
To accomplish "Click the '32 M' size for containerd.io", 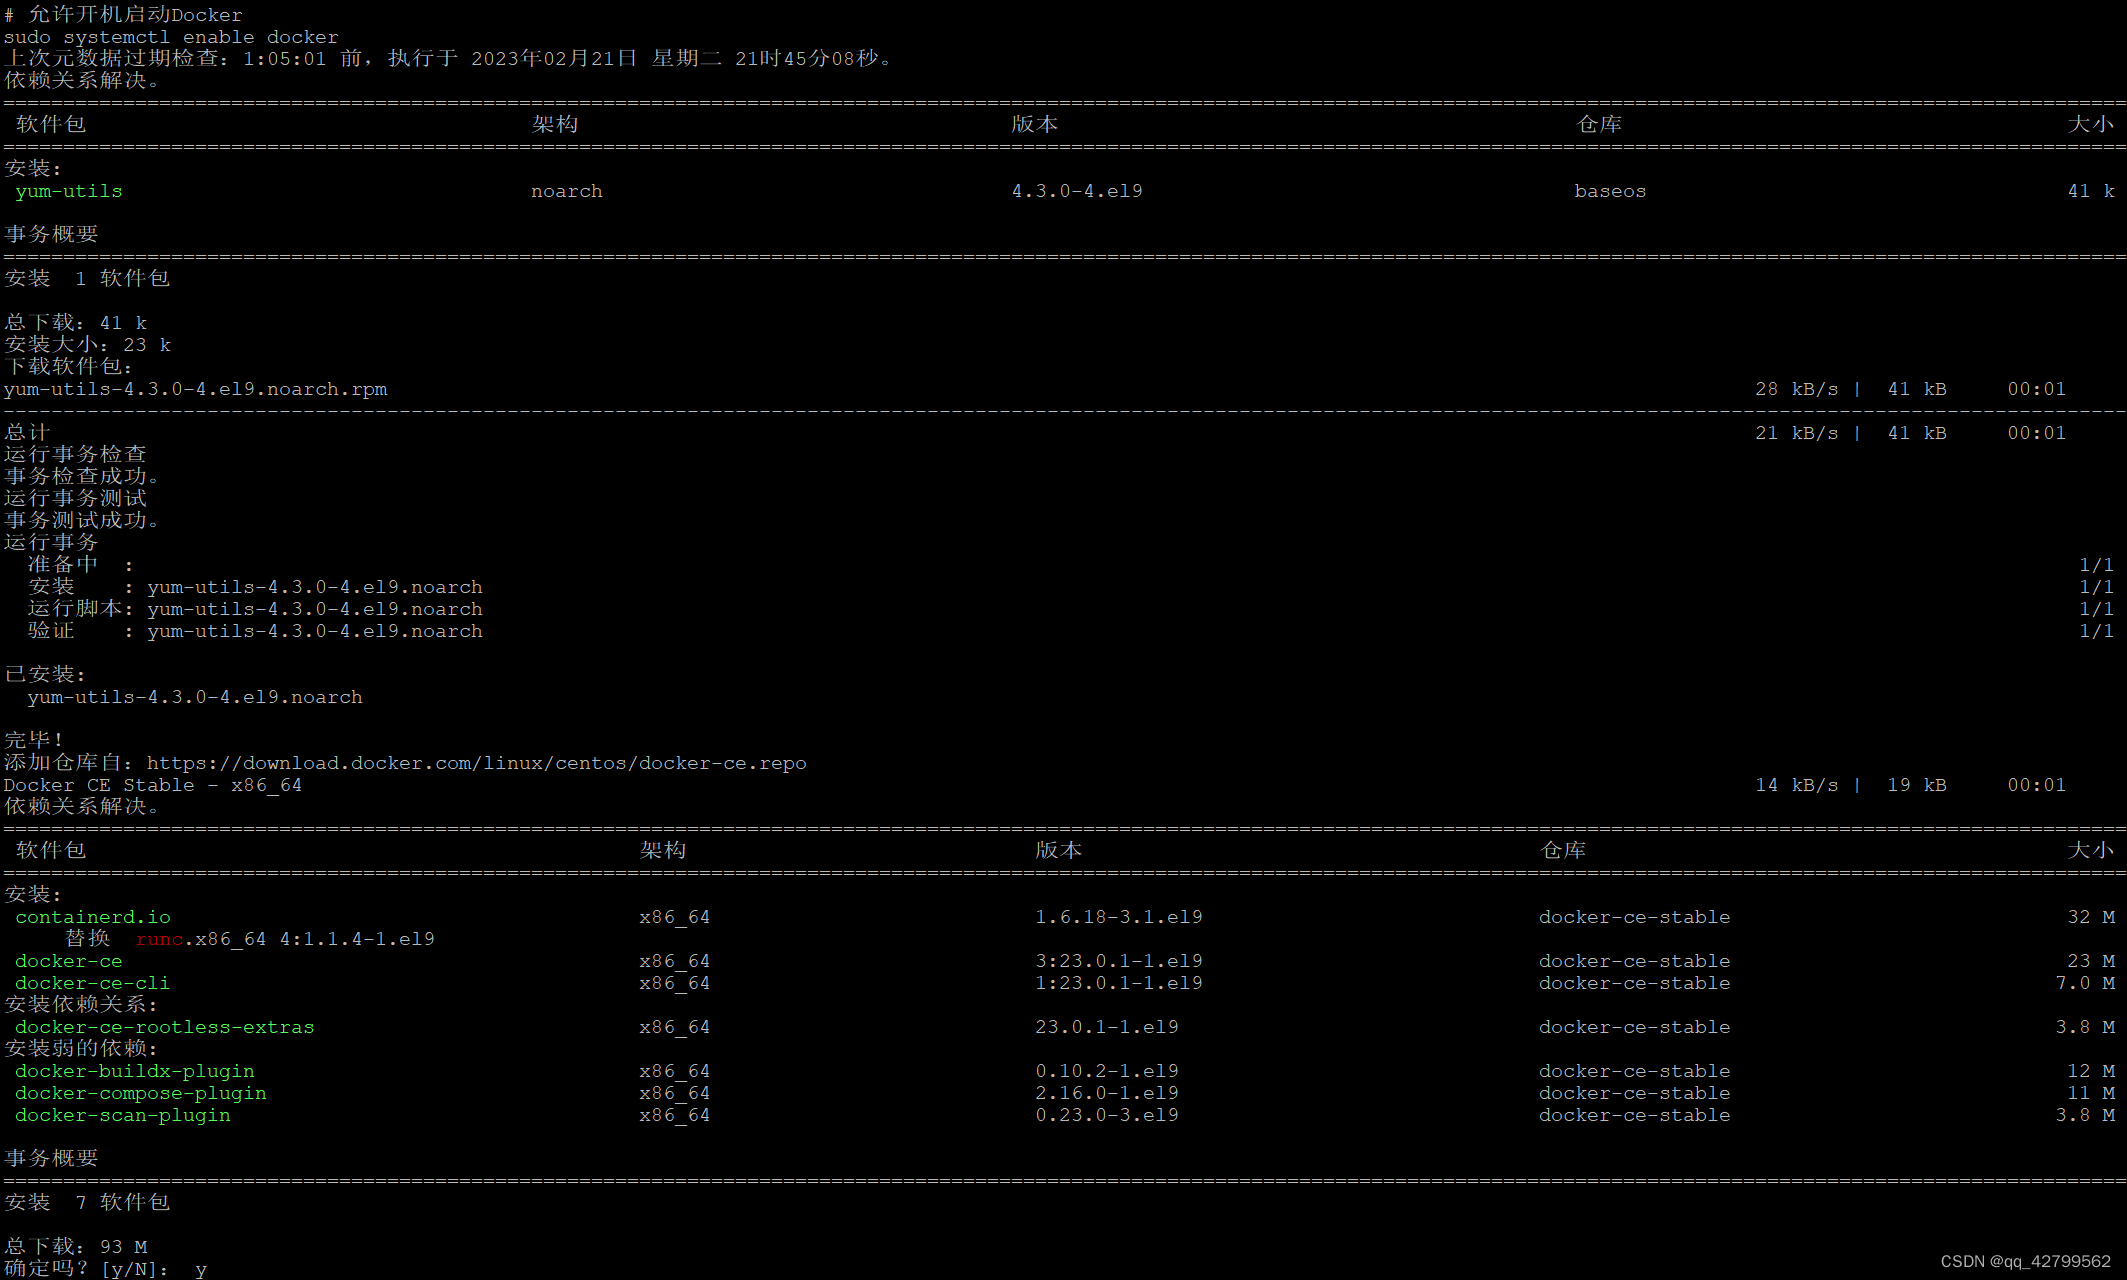I will (2091, 917).
